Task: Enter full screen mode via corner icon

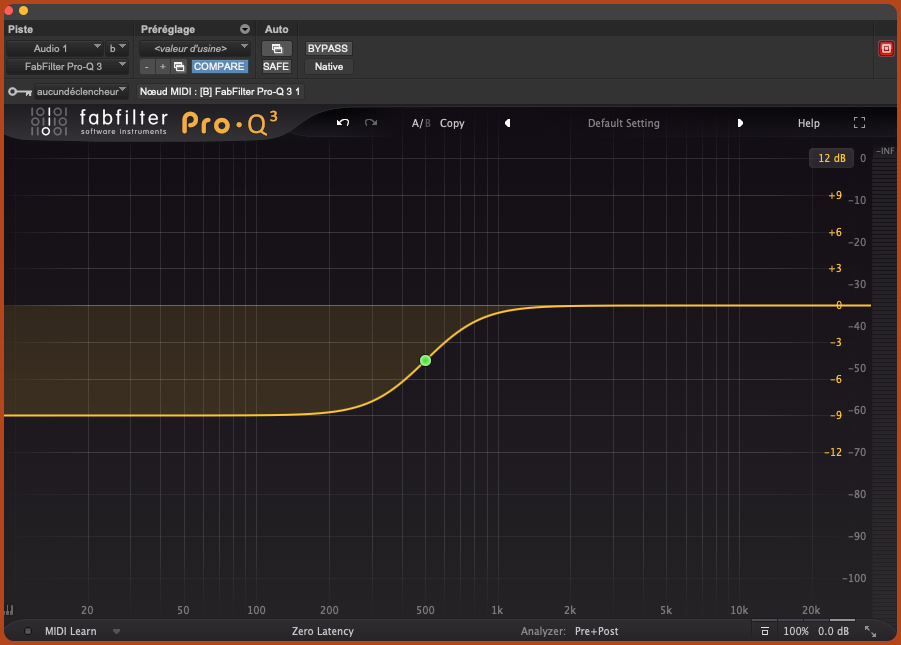Action: click(859, 123)
